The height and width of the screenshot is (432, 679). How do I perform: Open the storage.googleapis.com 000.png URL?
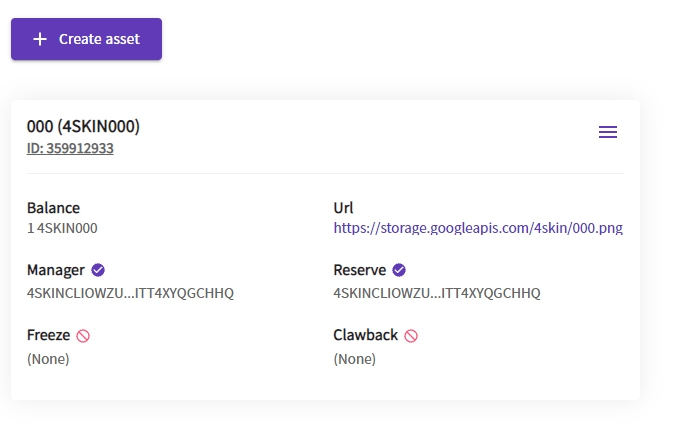478,228
